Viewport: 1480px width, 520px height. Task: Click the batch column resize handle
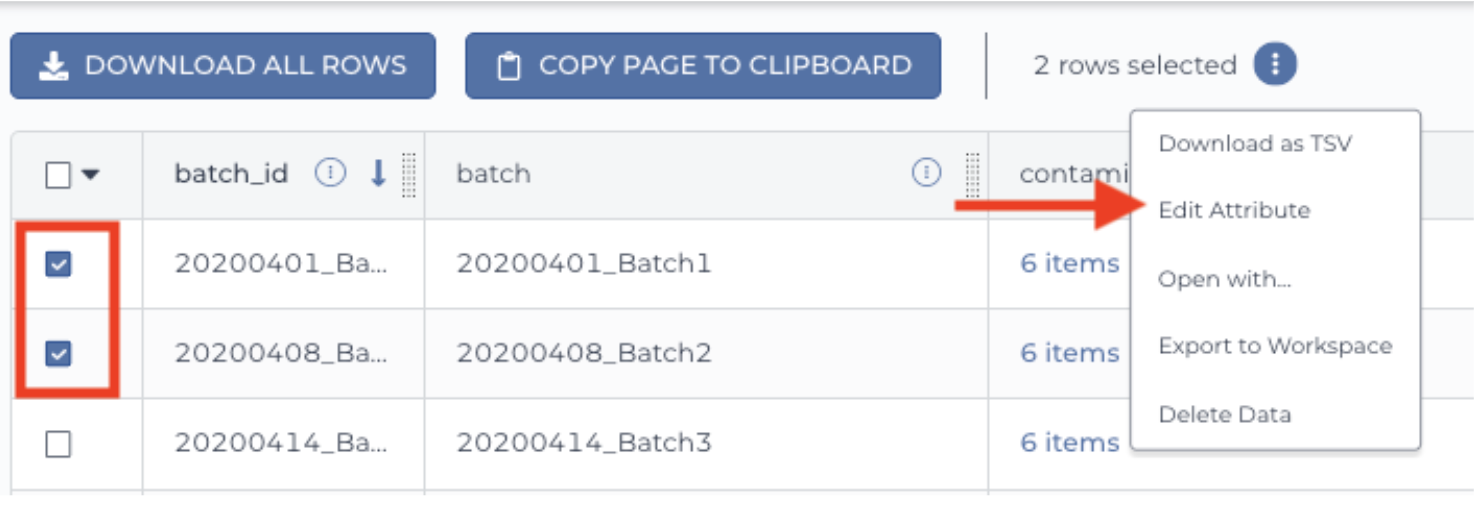coord(972,175)
